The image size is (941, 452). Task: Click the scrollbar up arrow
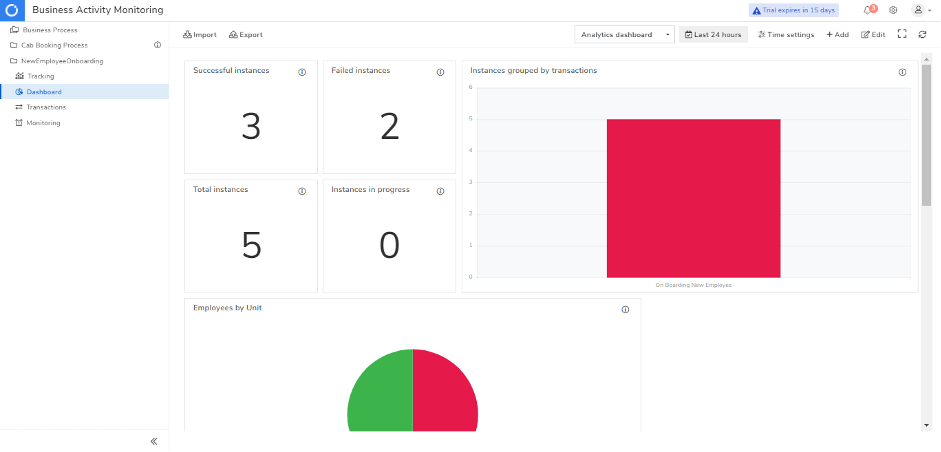(x=926, y=59)
